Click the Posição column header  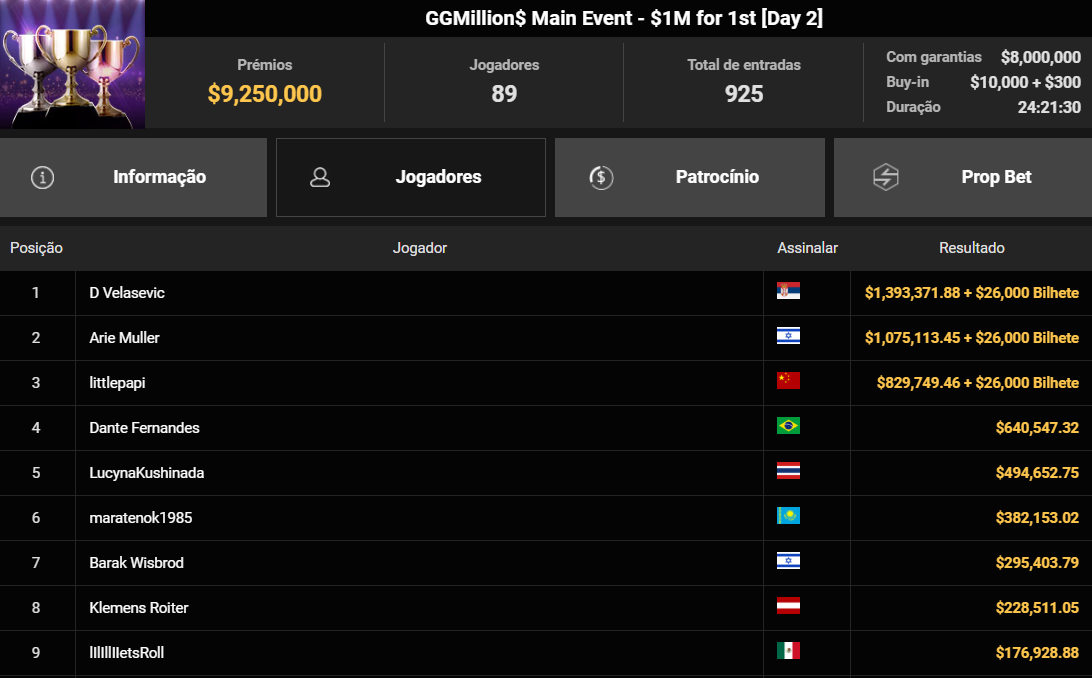36,247
